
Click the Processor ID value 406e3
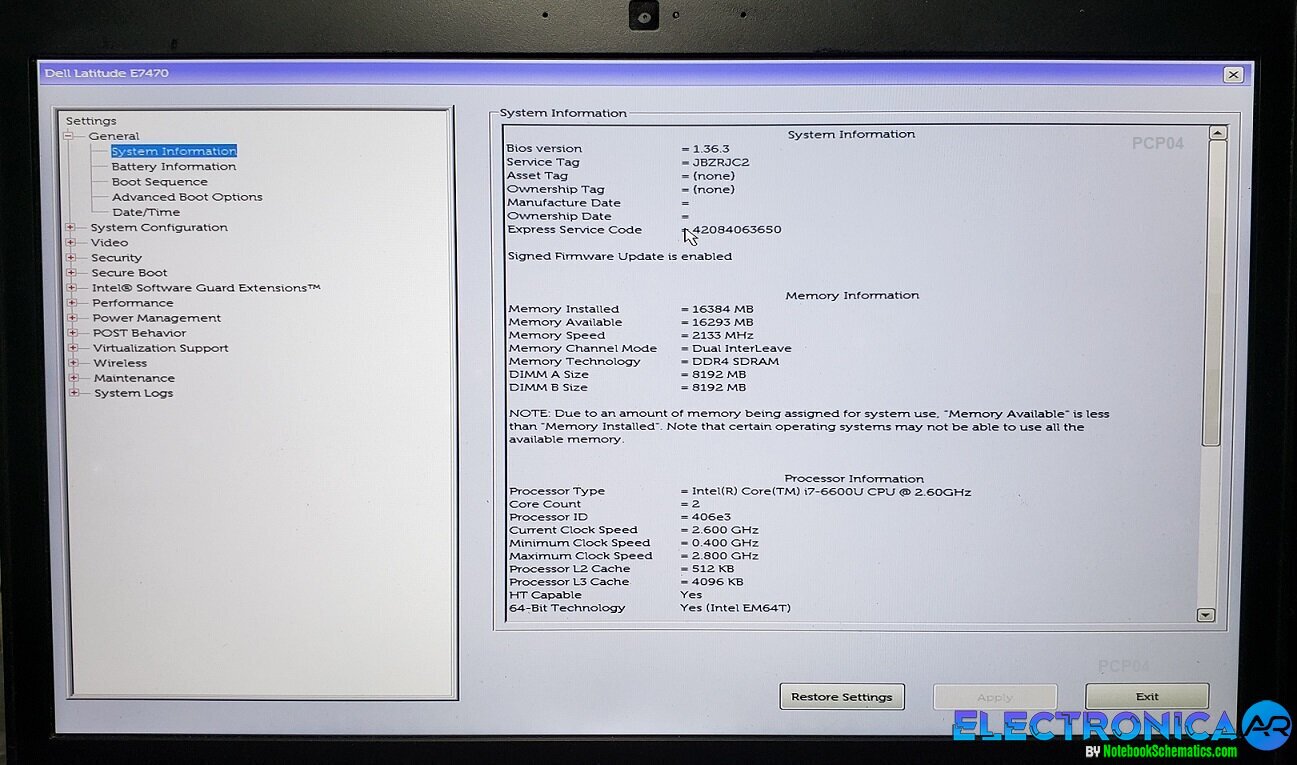click(x=711, y=517)
